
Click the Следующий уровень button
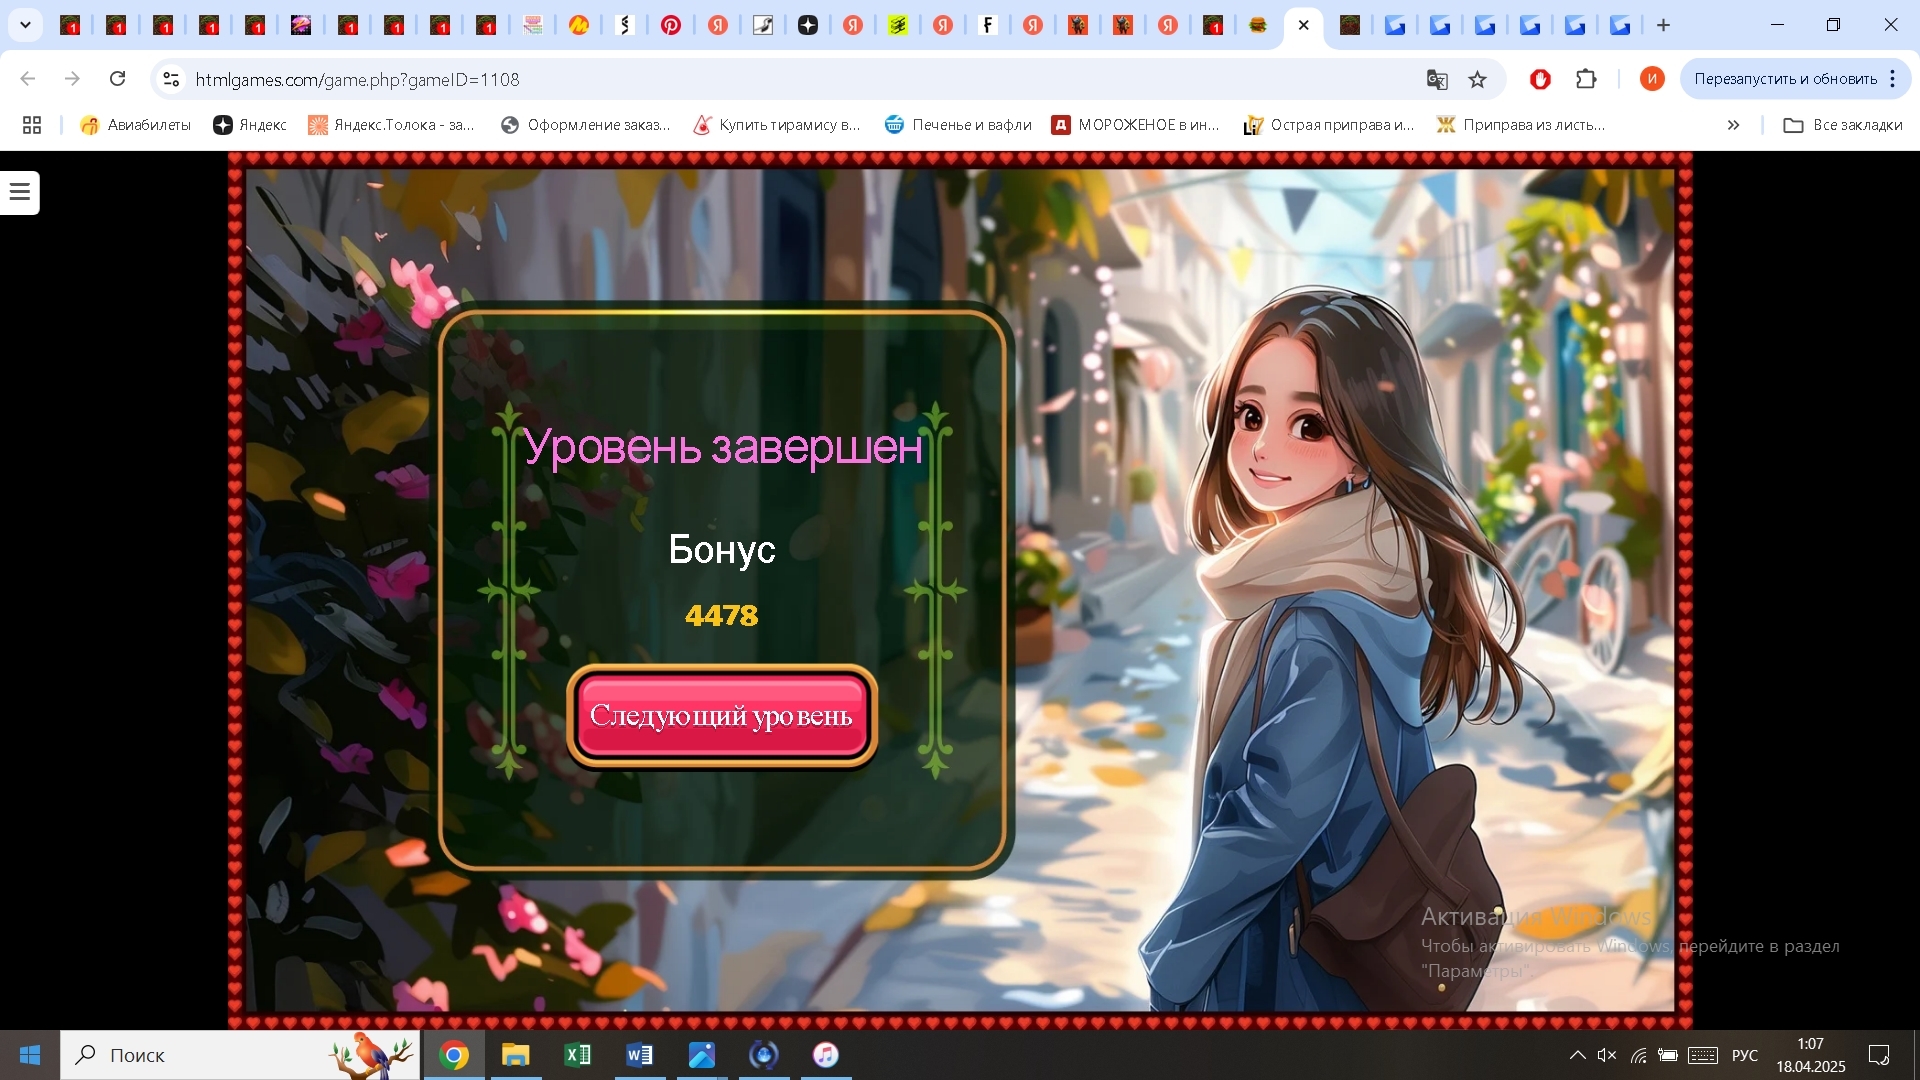pos(721,716)
